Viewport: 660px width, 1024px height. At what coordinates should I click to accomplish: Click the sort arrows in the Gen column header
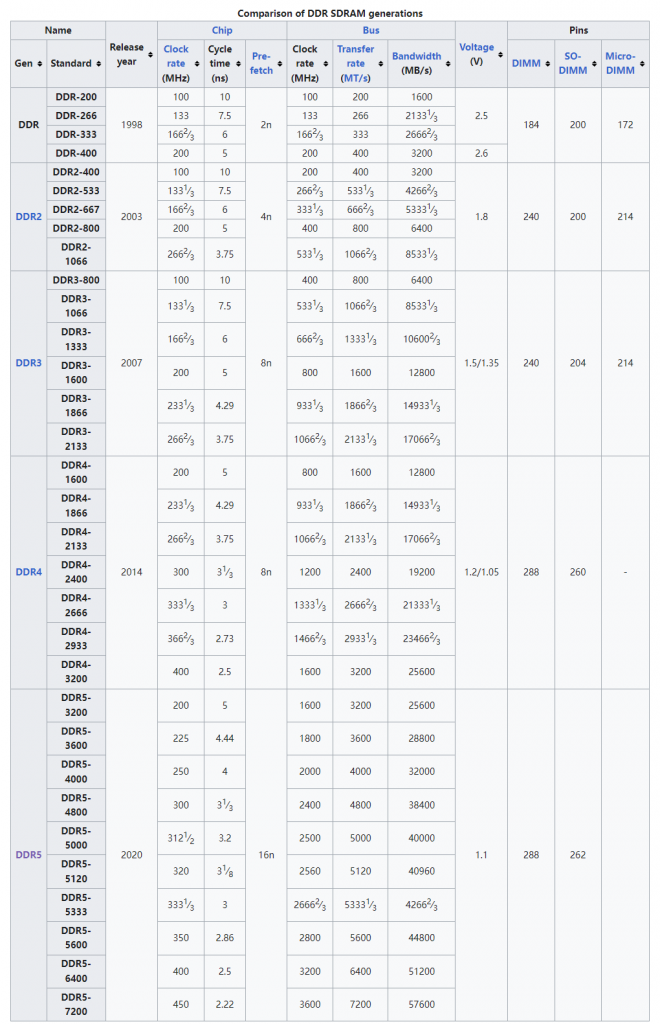pos(38,64)
